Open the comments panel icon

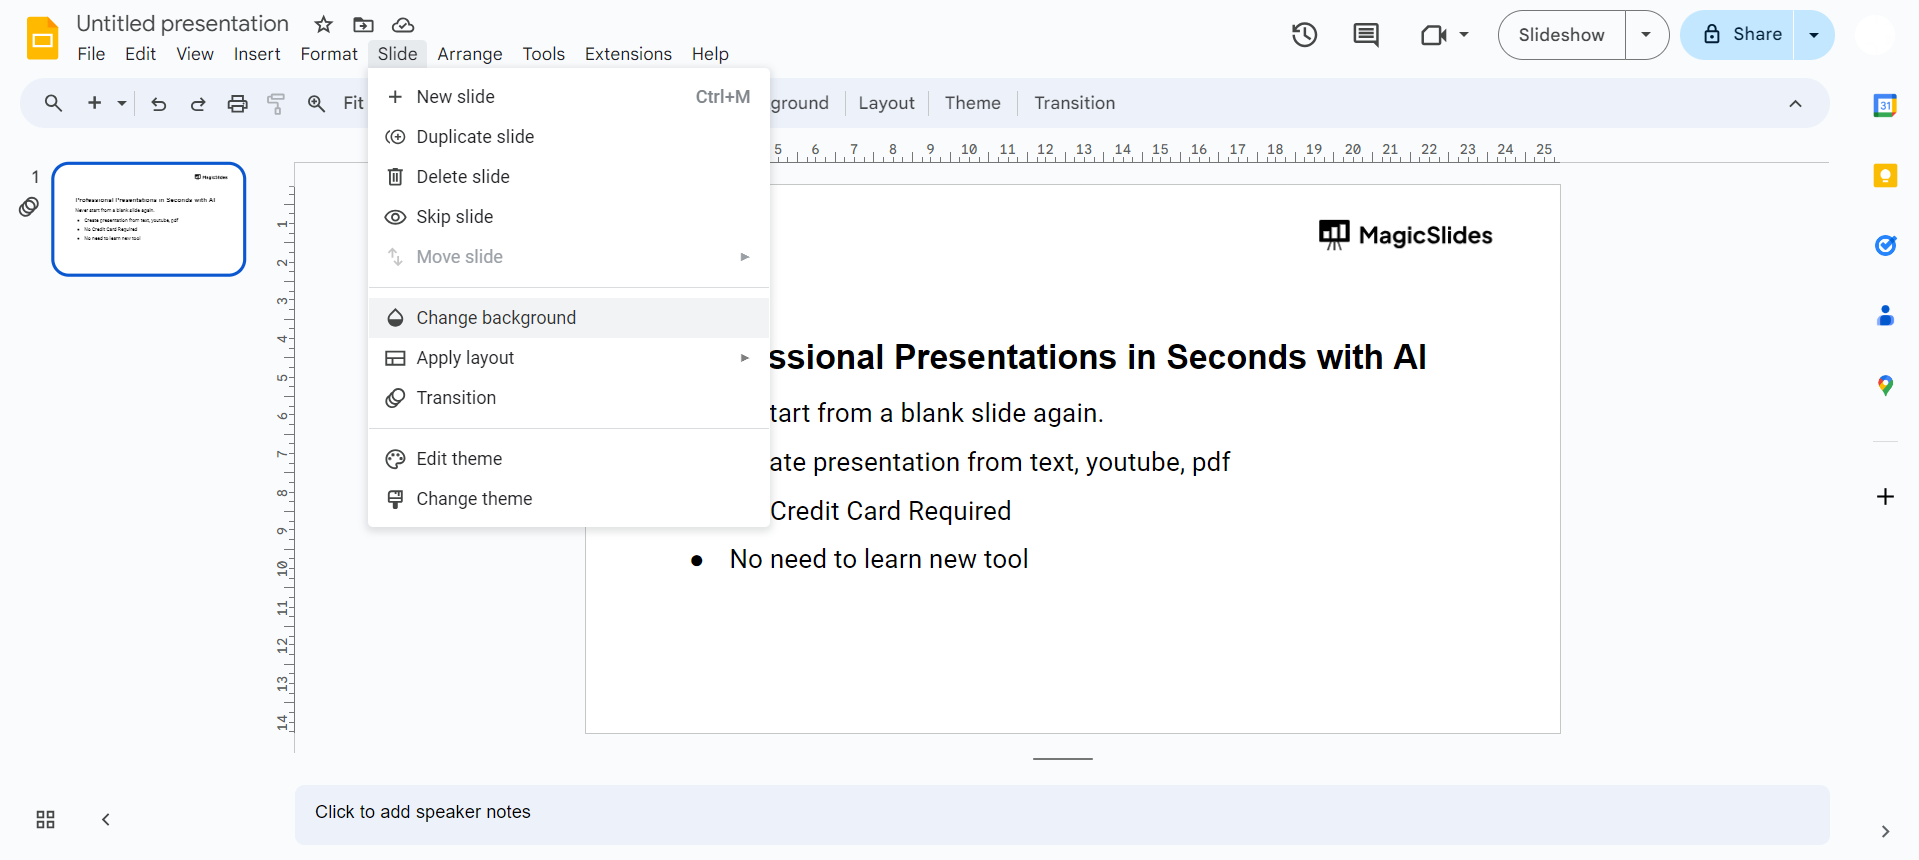[x=1365, y=35]
